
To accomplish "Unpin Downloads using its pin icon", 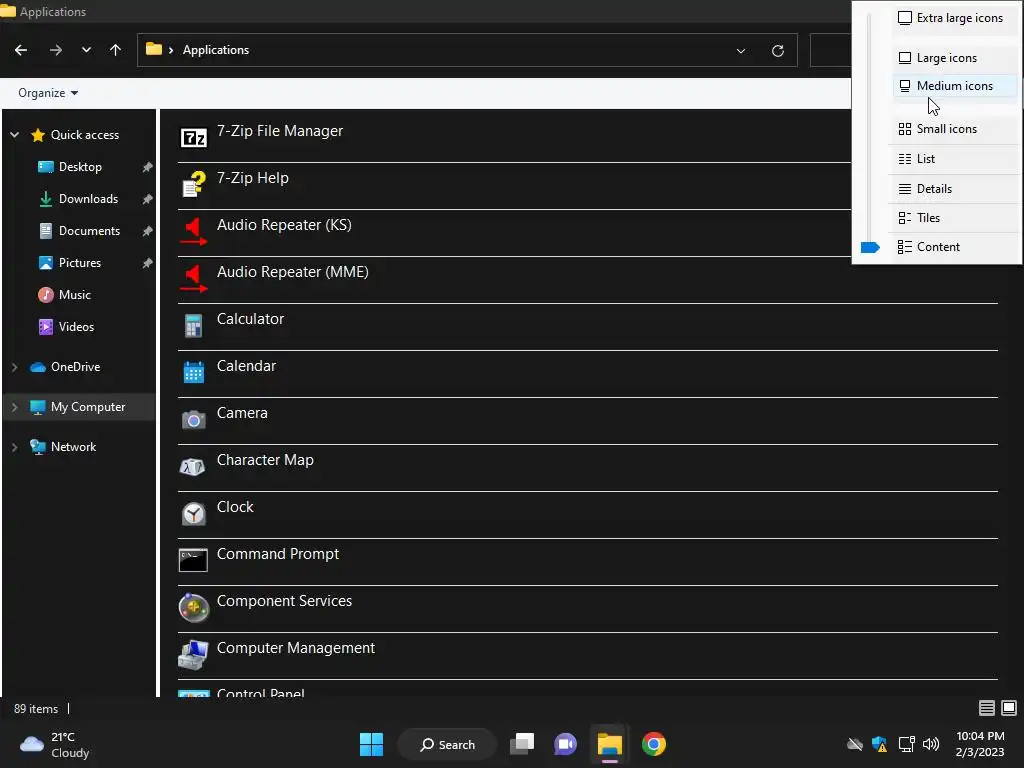I will (148, 199).
